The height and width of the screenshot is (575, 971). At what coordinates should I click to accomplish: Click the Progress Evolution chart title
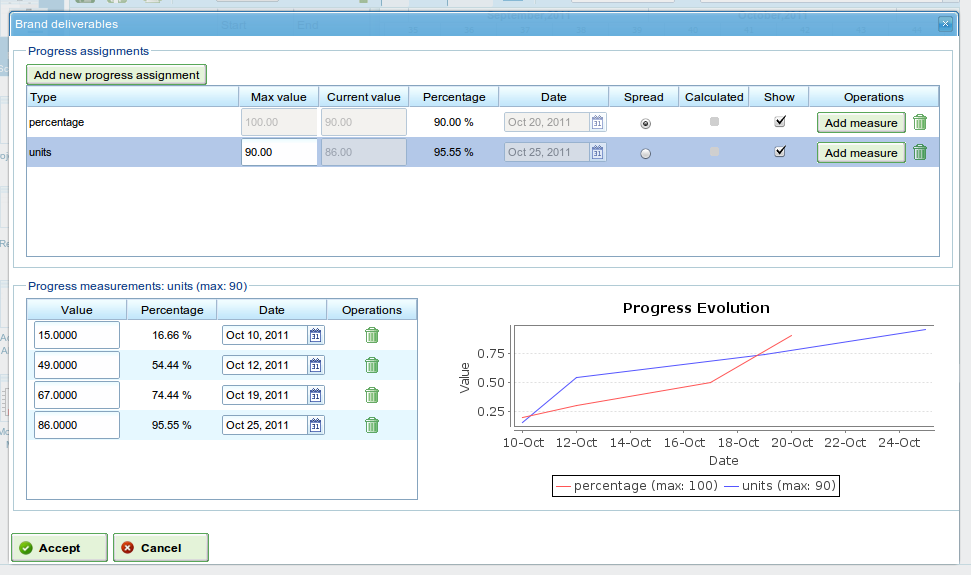696,308
